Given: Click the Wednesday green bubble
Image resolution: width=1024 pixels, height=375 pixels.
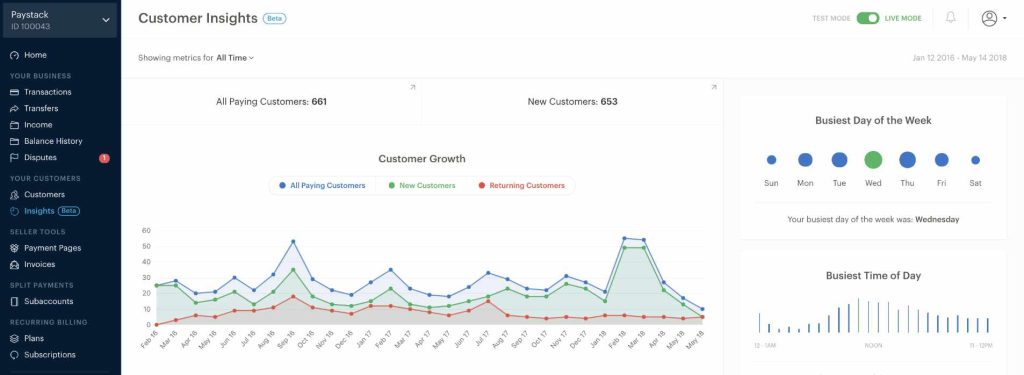Looking at the screenshot, I should [x=873, y=160].
